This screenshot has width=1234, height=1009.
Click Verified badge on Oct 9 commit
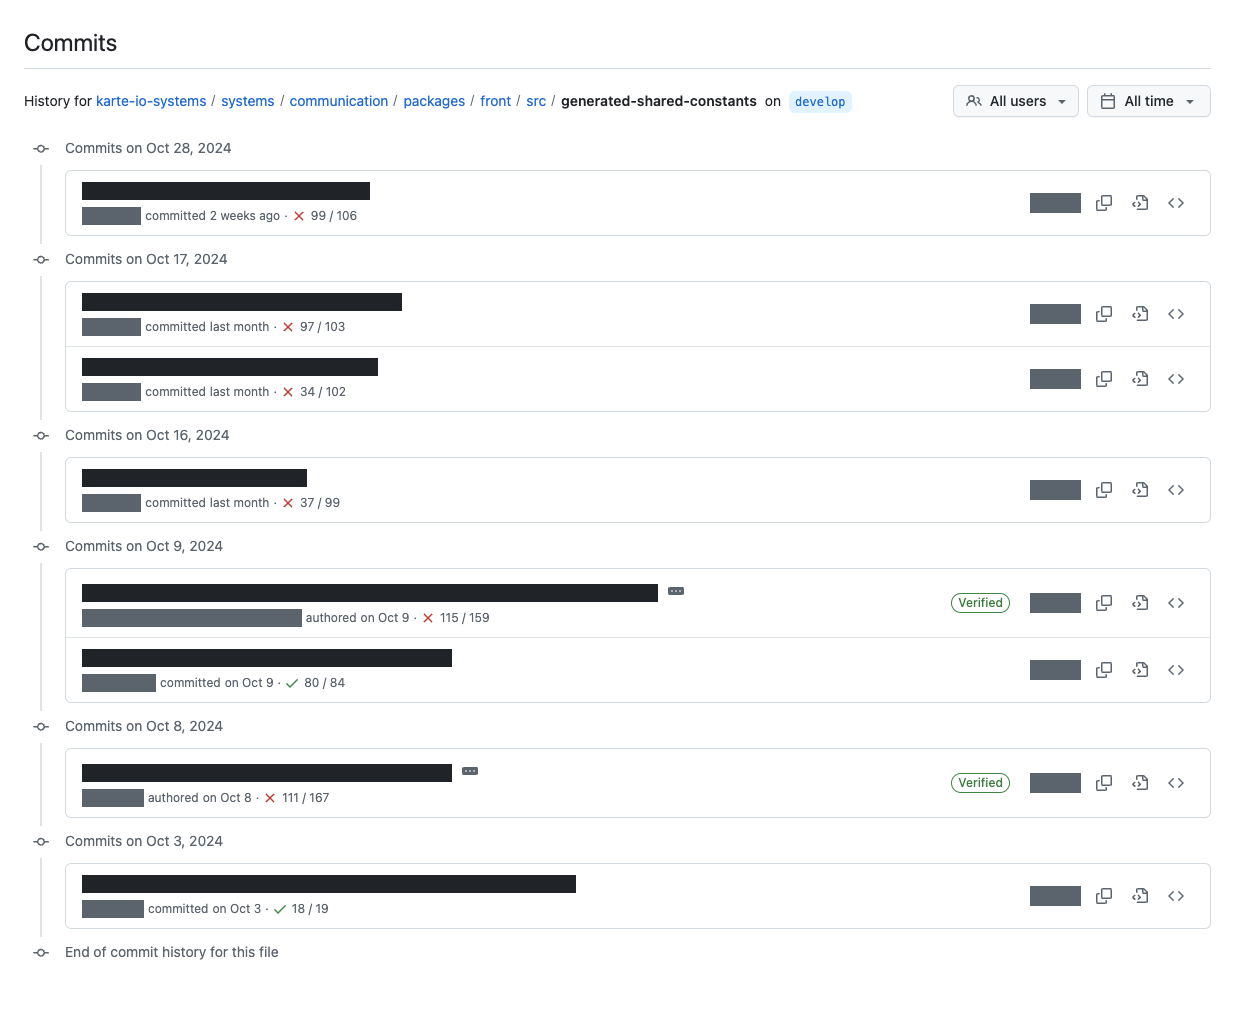coord(980,603)
